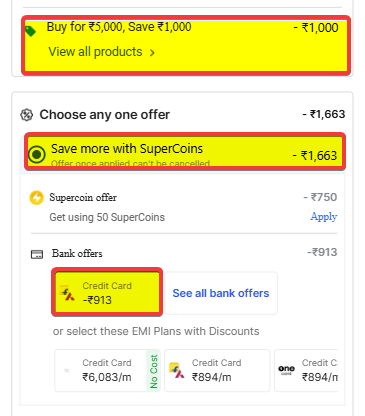The height and width of the screenshot is (416, 365).
Task: Click the green price tag icon
Action: coord(30,31)
